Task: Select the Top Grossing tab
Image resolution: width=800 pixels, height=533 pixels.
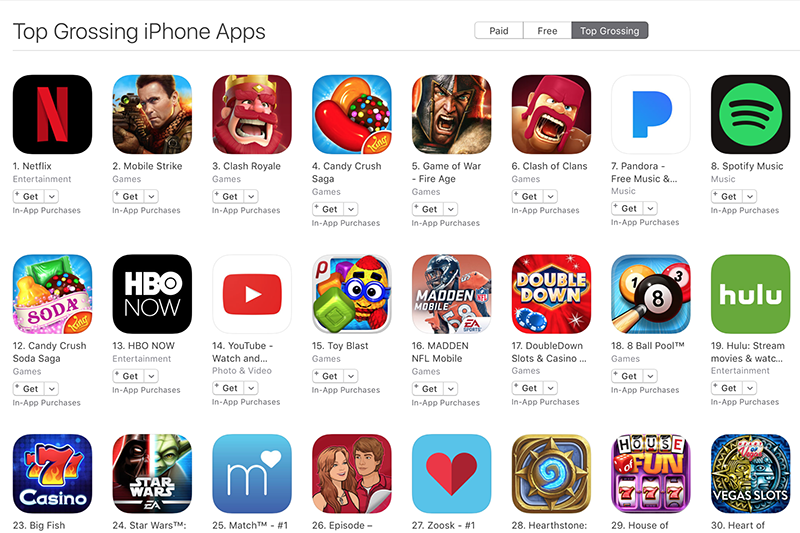Action: [x=610, y=31]
